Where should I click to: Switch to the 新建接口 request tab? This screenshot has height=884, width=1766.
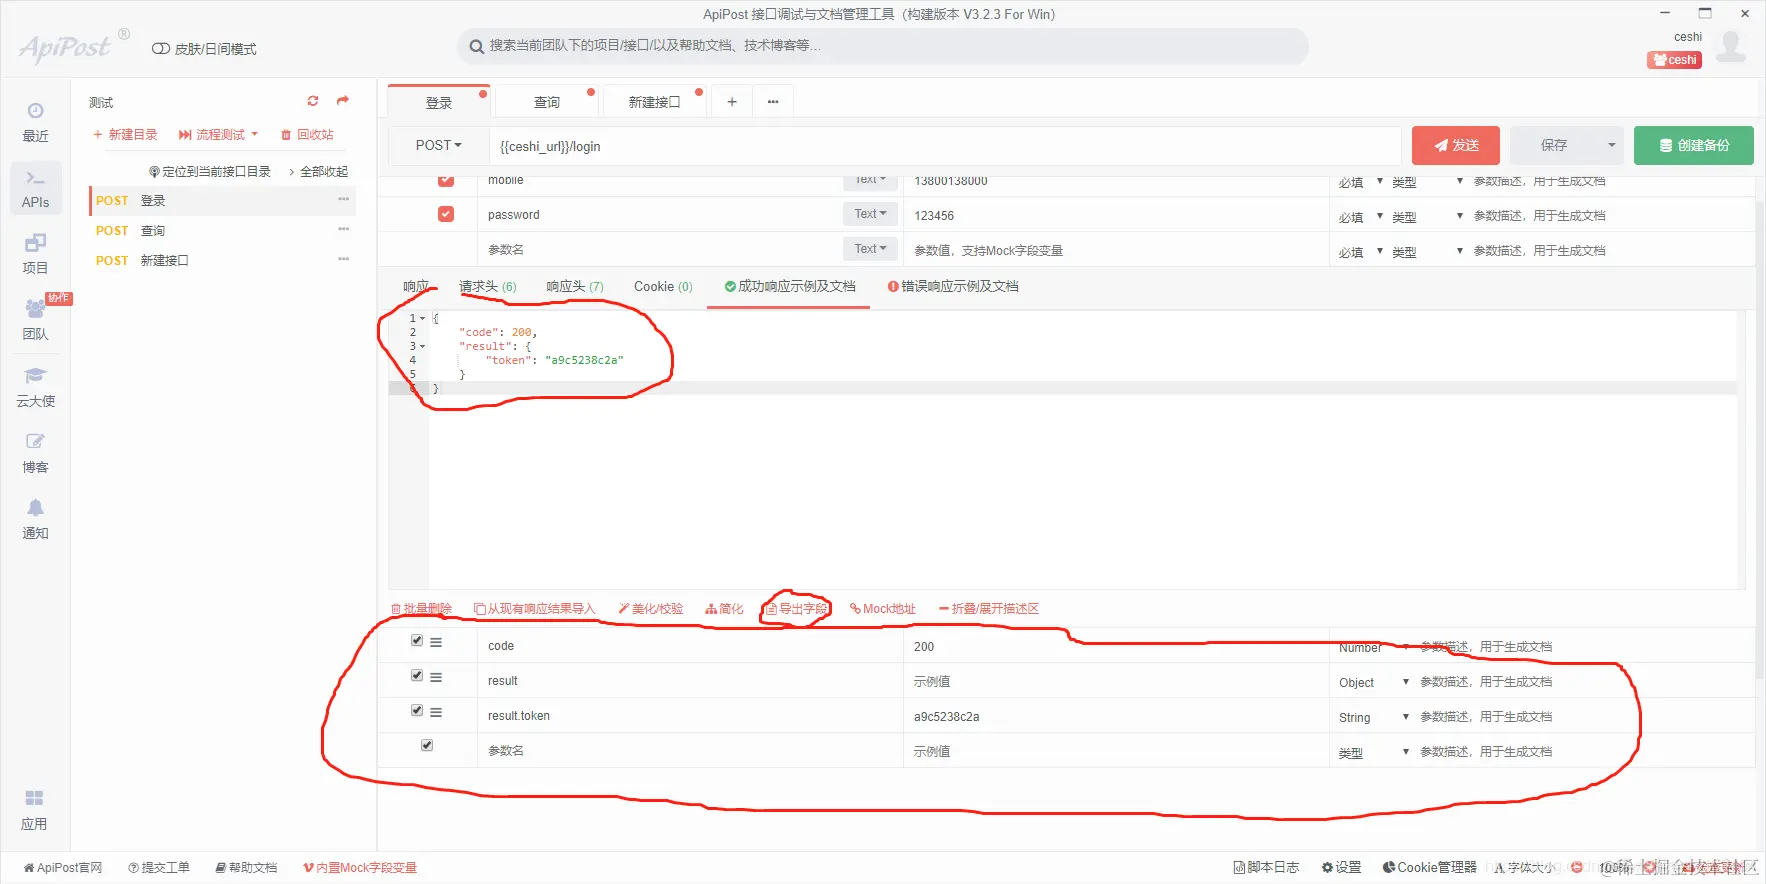[x=654, y=102]
